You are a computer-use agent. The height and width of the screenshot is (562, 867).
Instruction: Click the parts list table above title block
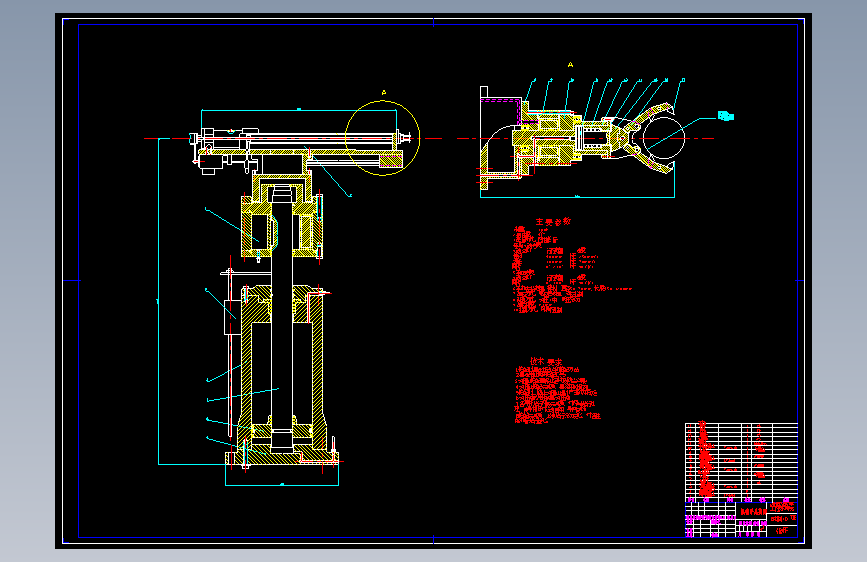(741, 460)
